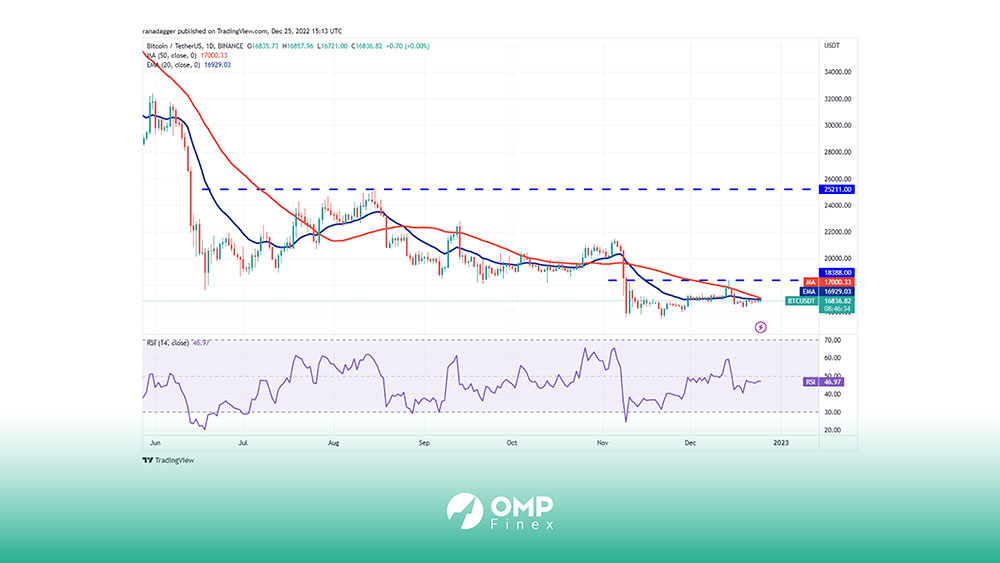This screenshot has height=563, width=1000.
Task: Select the 18388.00 price label
Action: (836, 272)
